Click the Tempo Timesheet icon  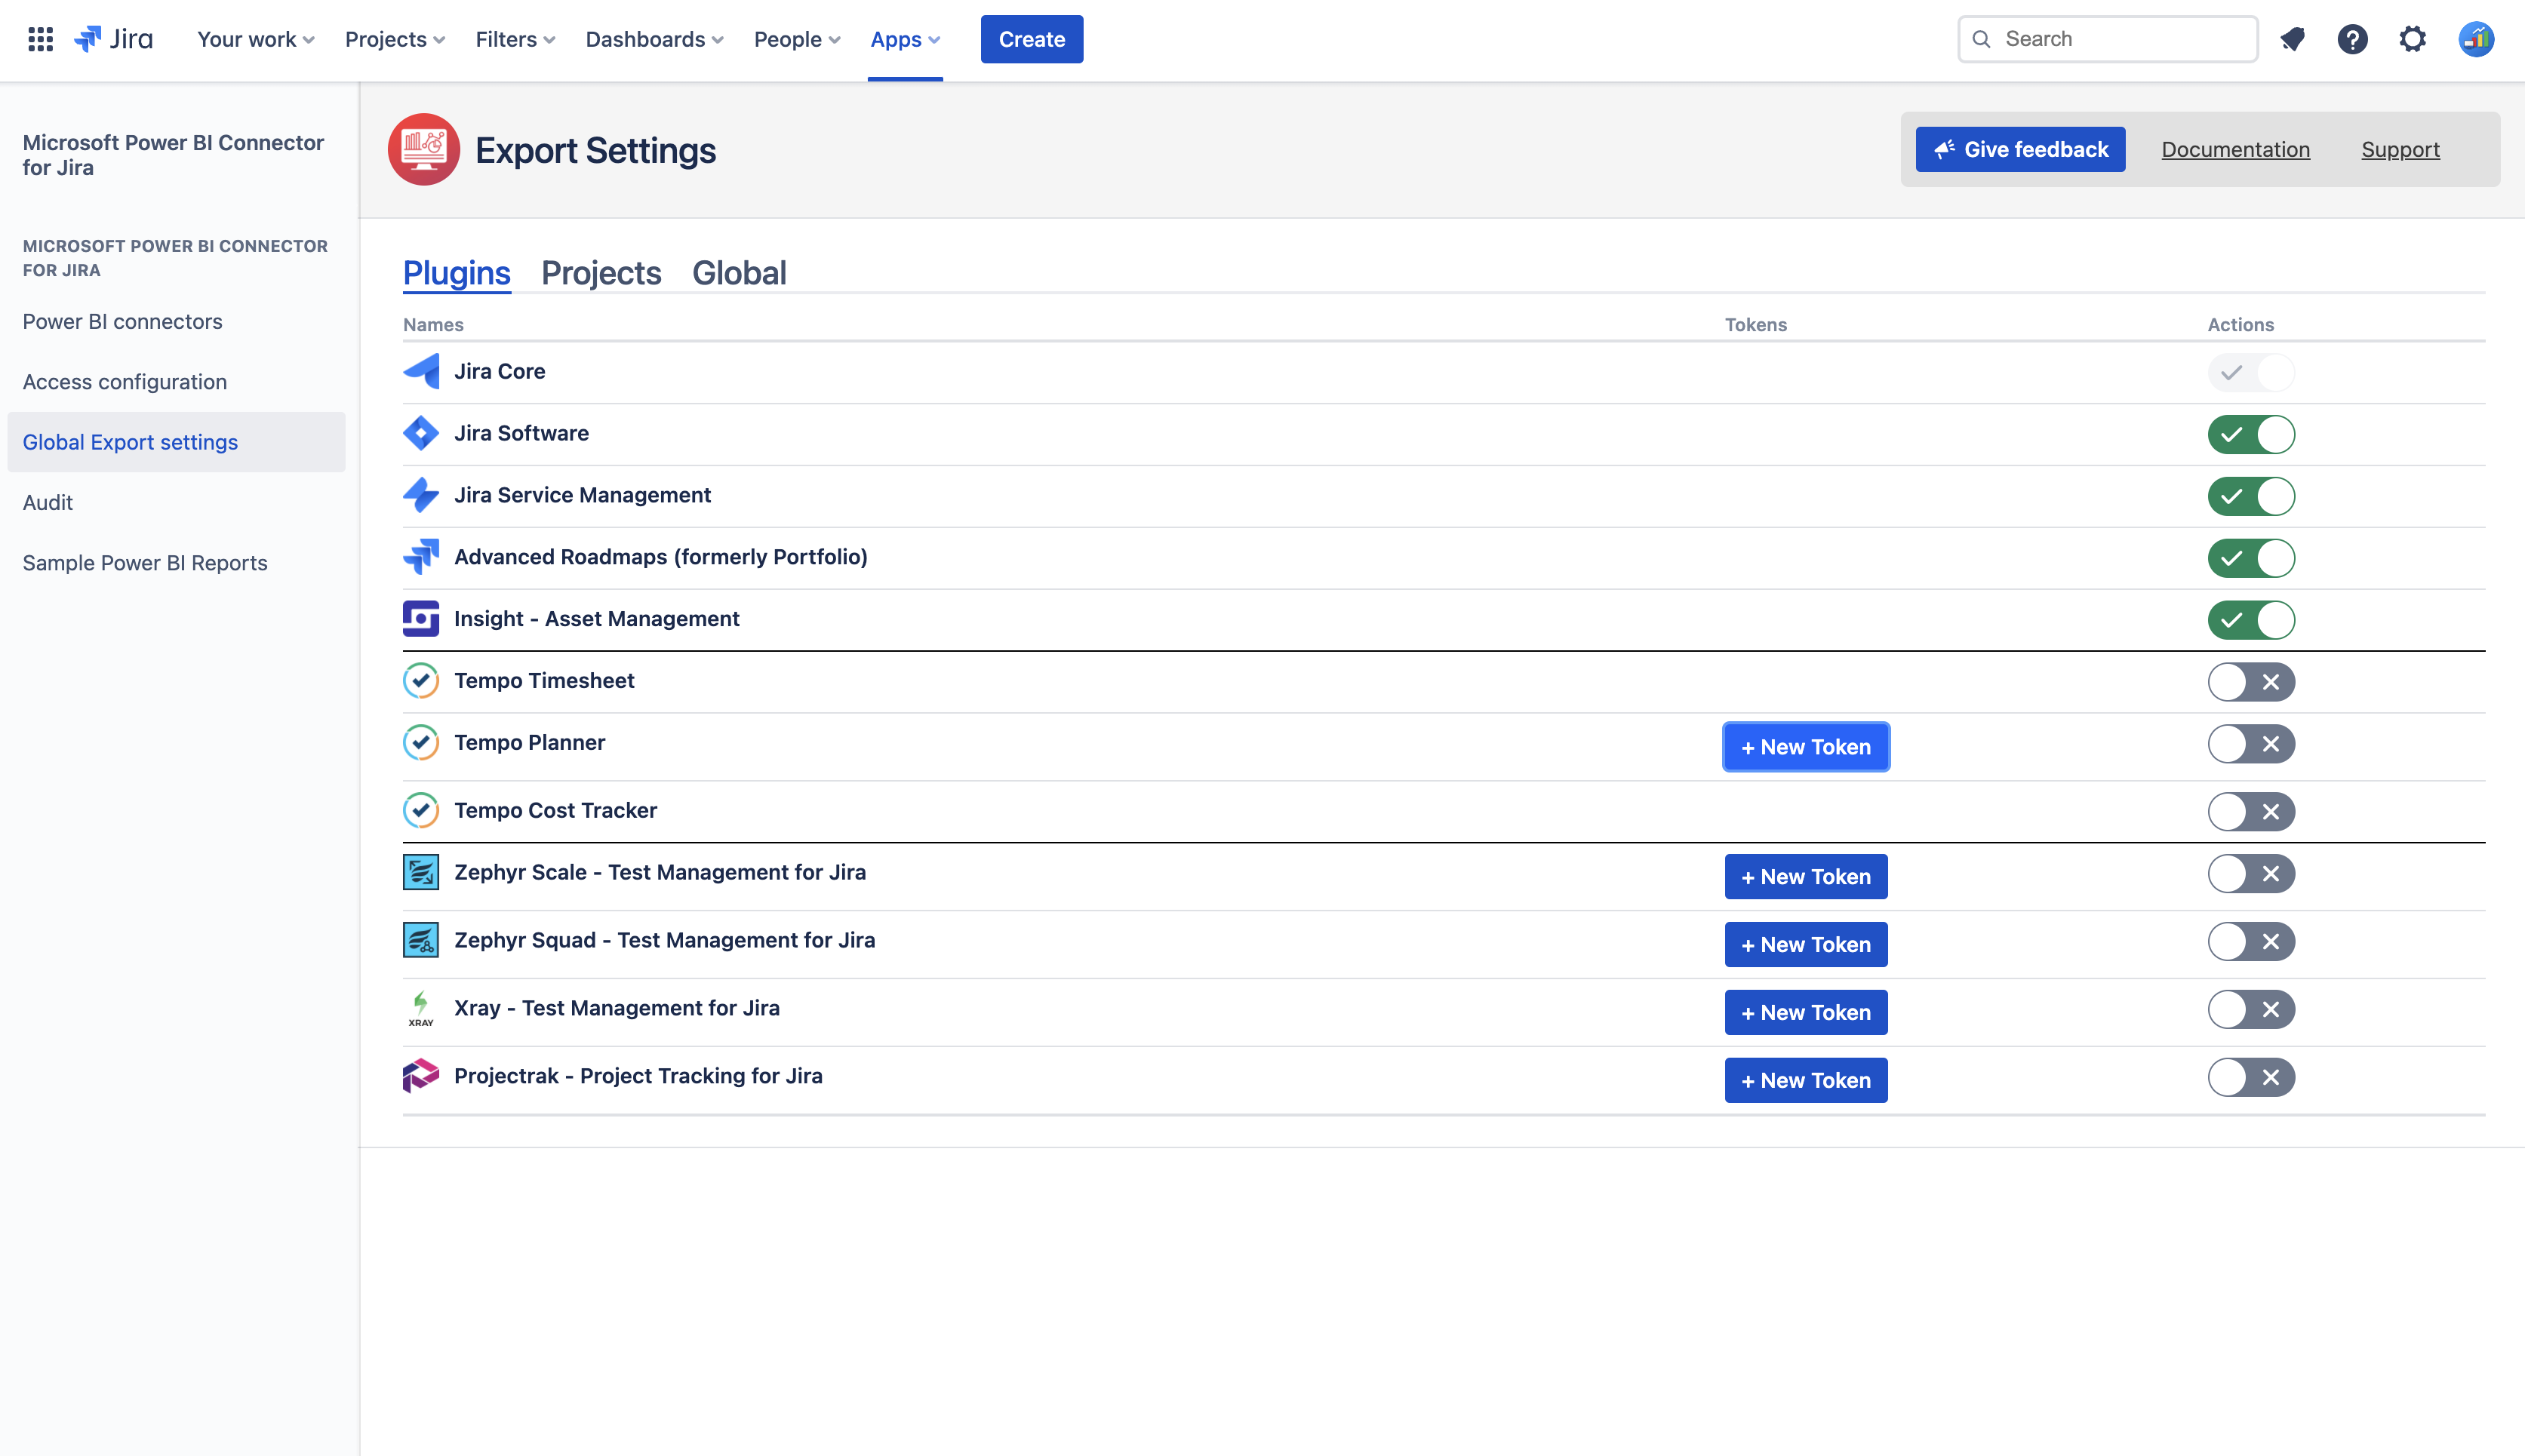click(x=421, y=681)
